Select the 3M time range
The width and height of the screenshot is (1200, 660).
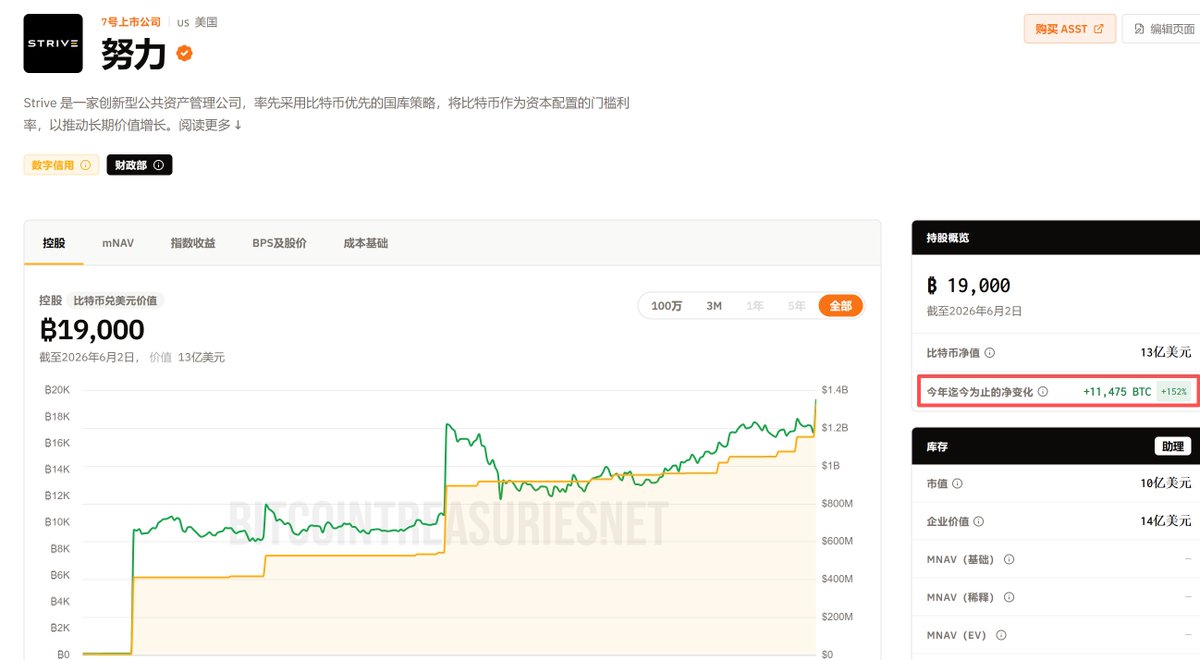[714, 306]
